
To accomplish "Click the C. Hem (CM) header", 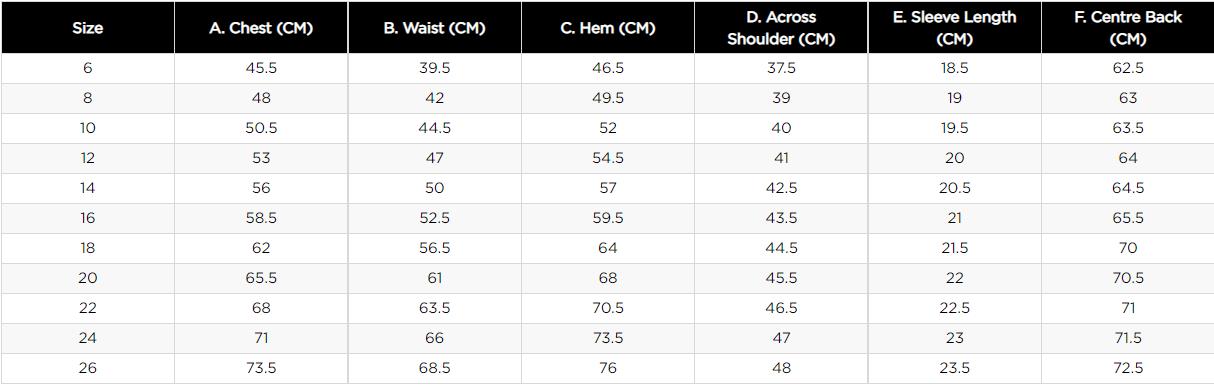I will coord(608,28).
